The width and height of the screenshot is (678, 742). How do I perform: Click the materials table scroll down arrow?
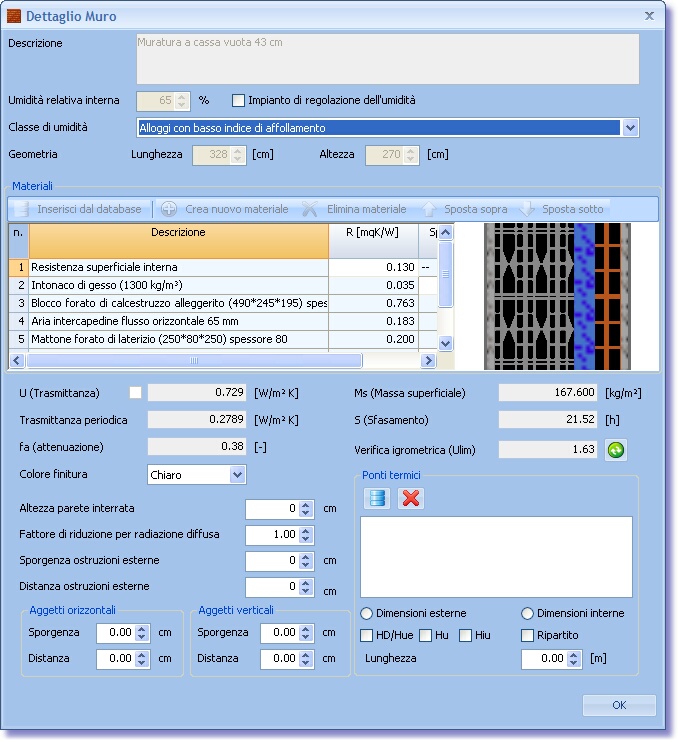pos(445,344)
